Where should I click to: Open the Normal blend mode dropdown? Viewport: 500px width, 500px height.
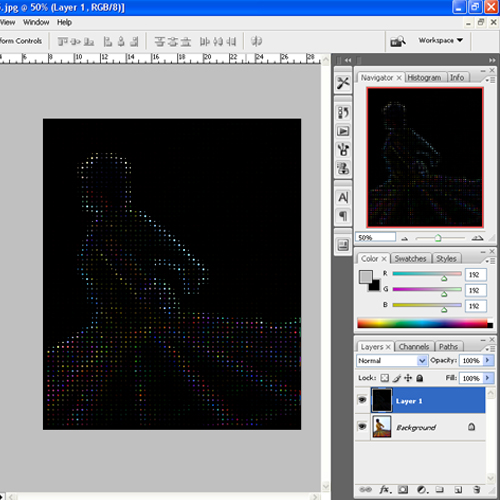click(392, 360)
